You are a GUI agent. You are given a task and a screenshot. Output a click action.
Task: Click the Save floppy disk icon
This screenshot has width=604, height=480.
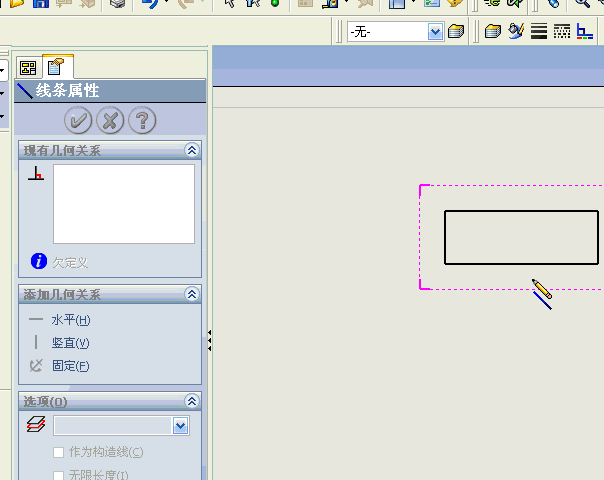40,3
